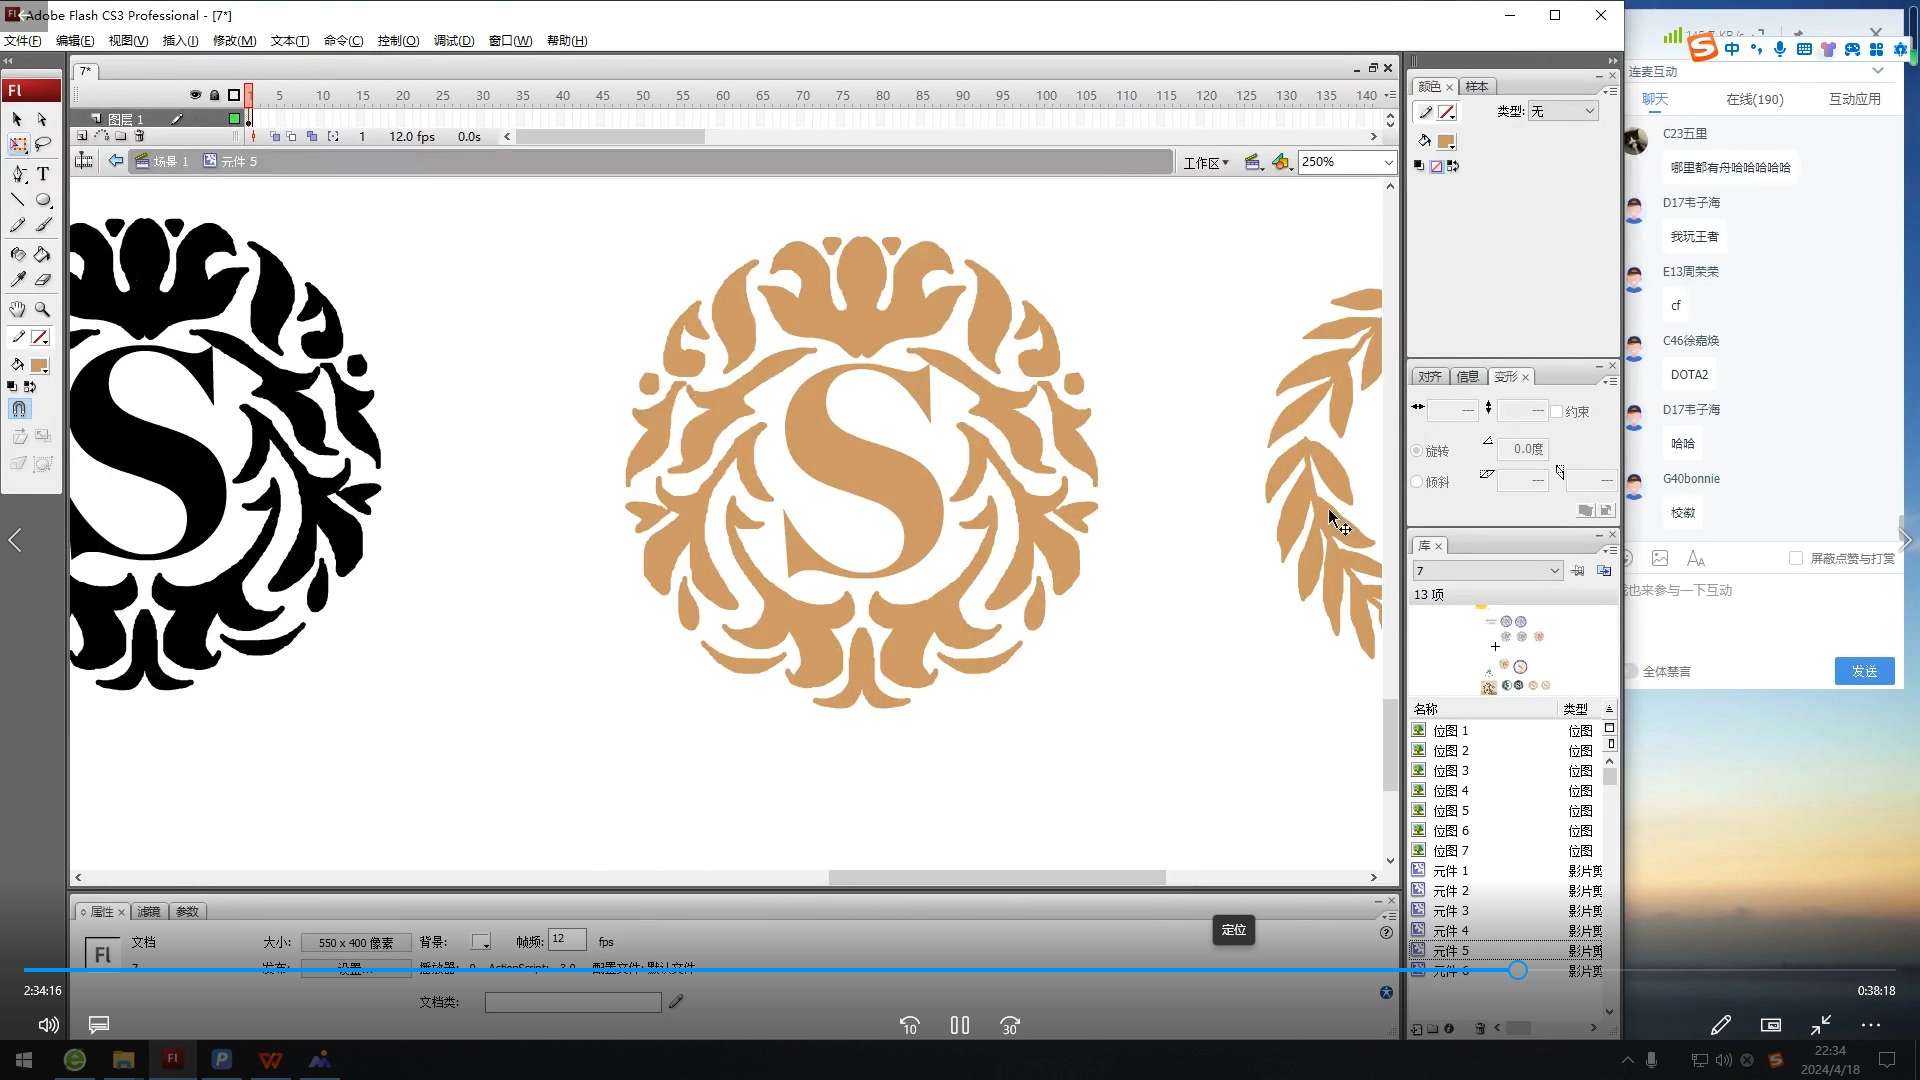Toggle the Snap to Objects magnet

(19, 409)
